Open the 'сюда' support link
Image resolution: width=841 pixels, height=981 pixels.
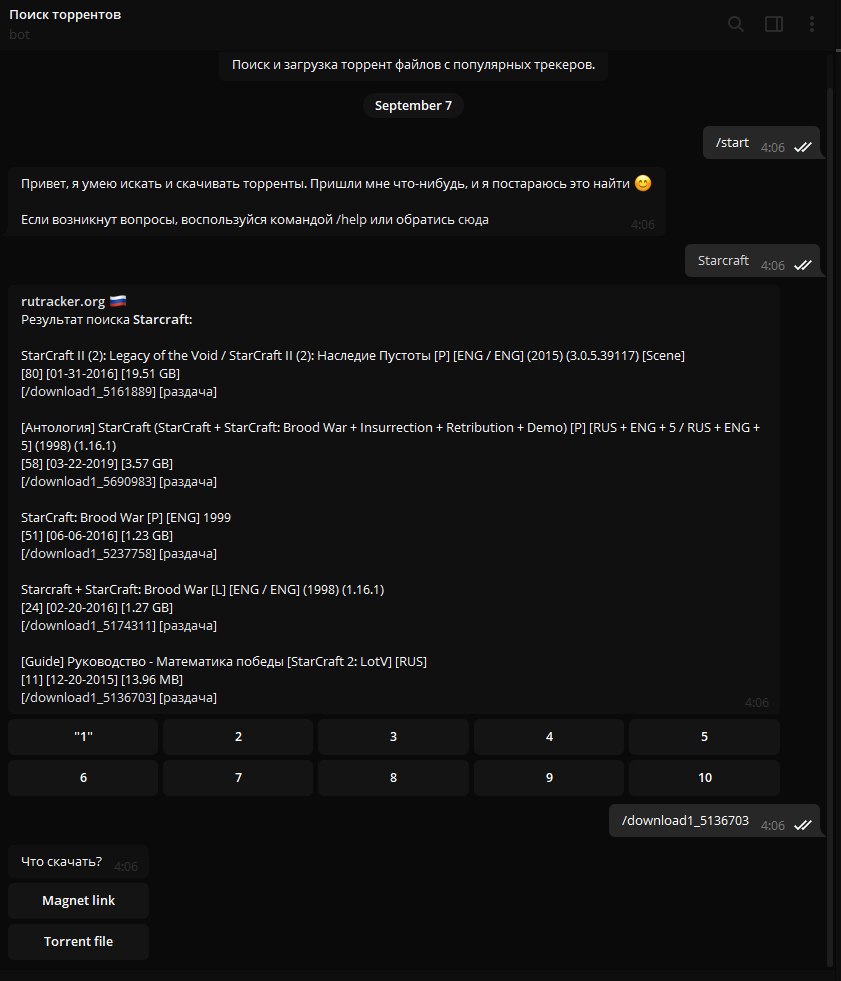coord(471,220)
